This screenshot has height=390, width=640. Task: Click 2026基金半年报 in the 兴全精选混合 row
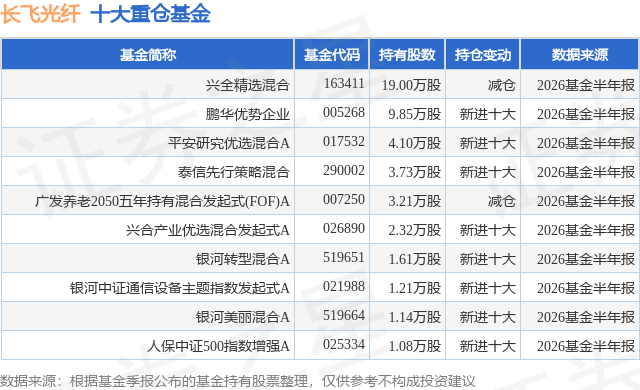[586, 85]
